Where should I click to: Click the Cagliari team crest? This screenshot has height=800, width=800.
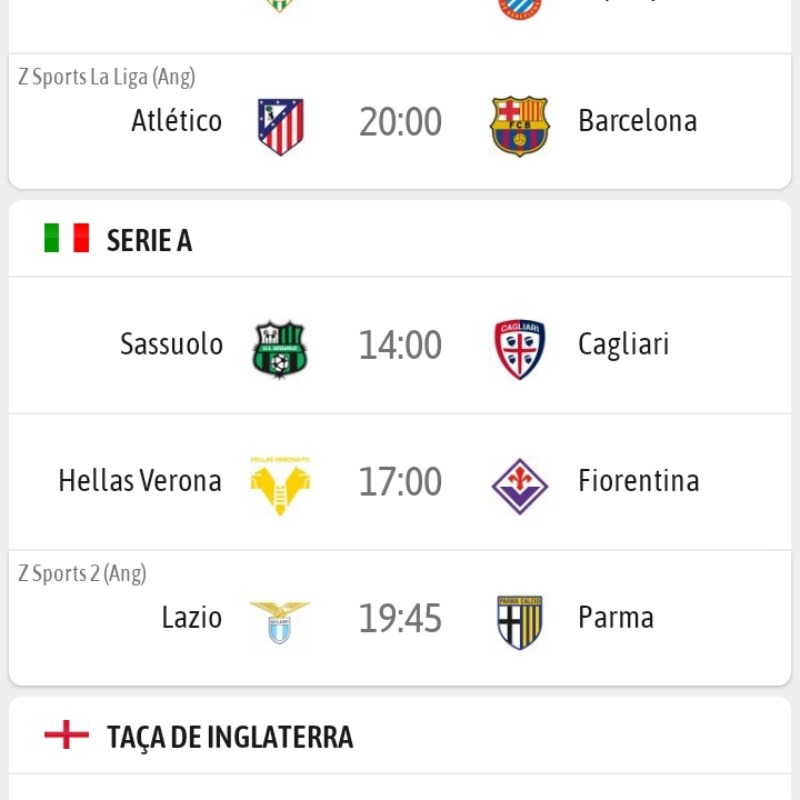(519, 349)
